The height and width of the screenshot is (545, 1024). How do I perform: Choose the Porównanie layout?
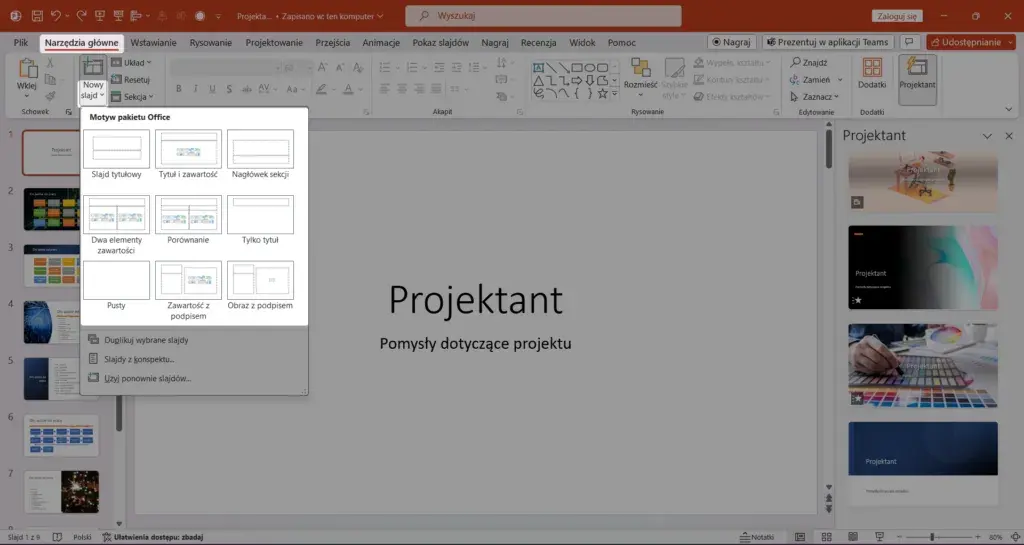click(188, 221)
